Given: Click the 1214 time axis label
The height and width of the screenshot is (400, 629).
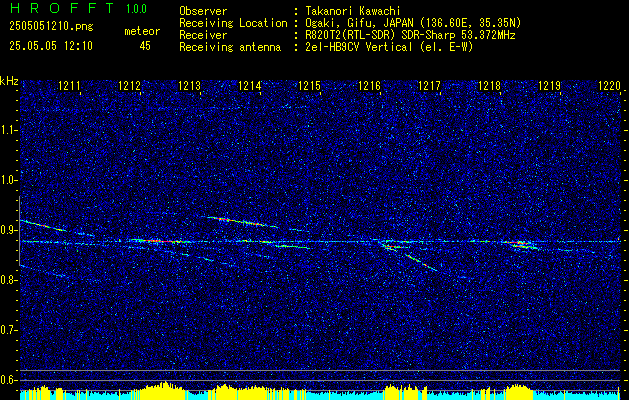Looking at the screenshot, I should [250, 85].
